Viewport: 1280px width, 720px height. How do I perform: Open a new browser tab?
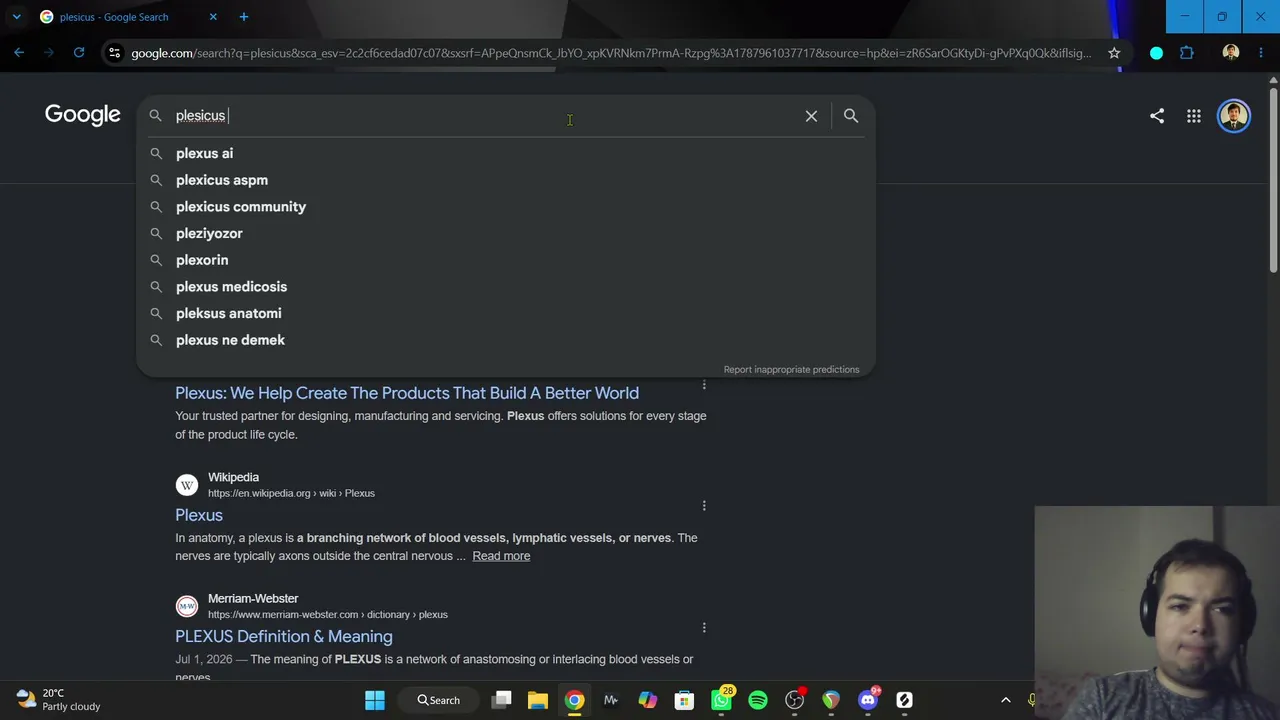point(244,17)
